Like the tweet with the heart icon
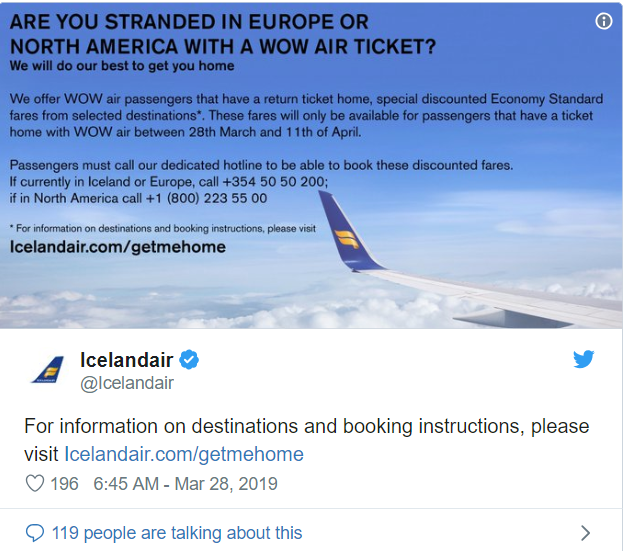 35,483
